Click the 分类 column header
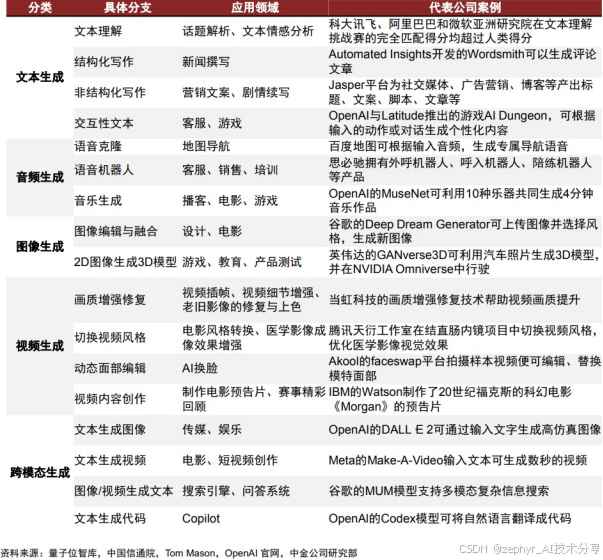This screenshot has height=560, width=603. click(x=40, y=8)
